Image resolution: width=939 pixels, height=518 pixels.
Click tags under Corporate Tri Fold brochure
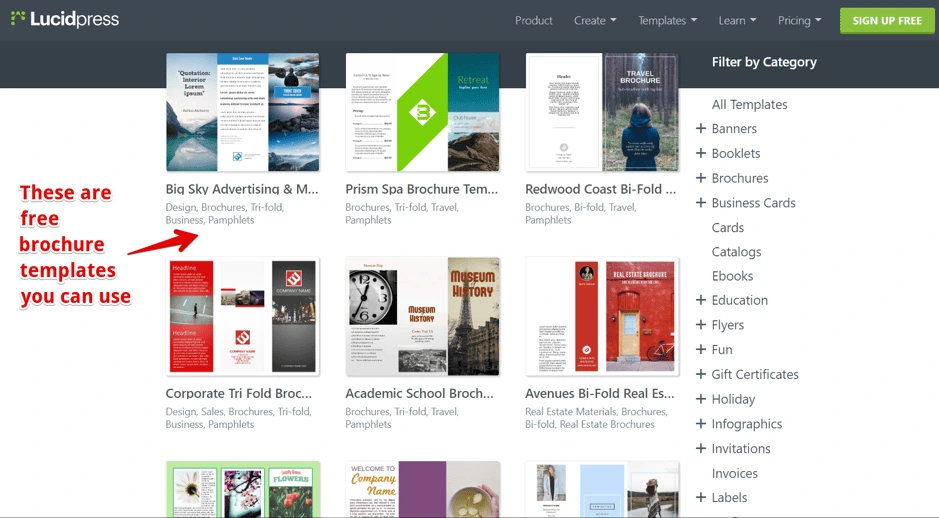[238, 418]
